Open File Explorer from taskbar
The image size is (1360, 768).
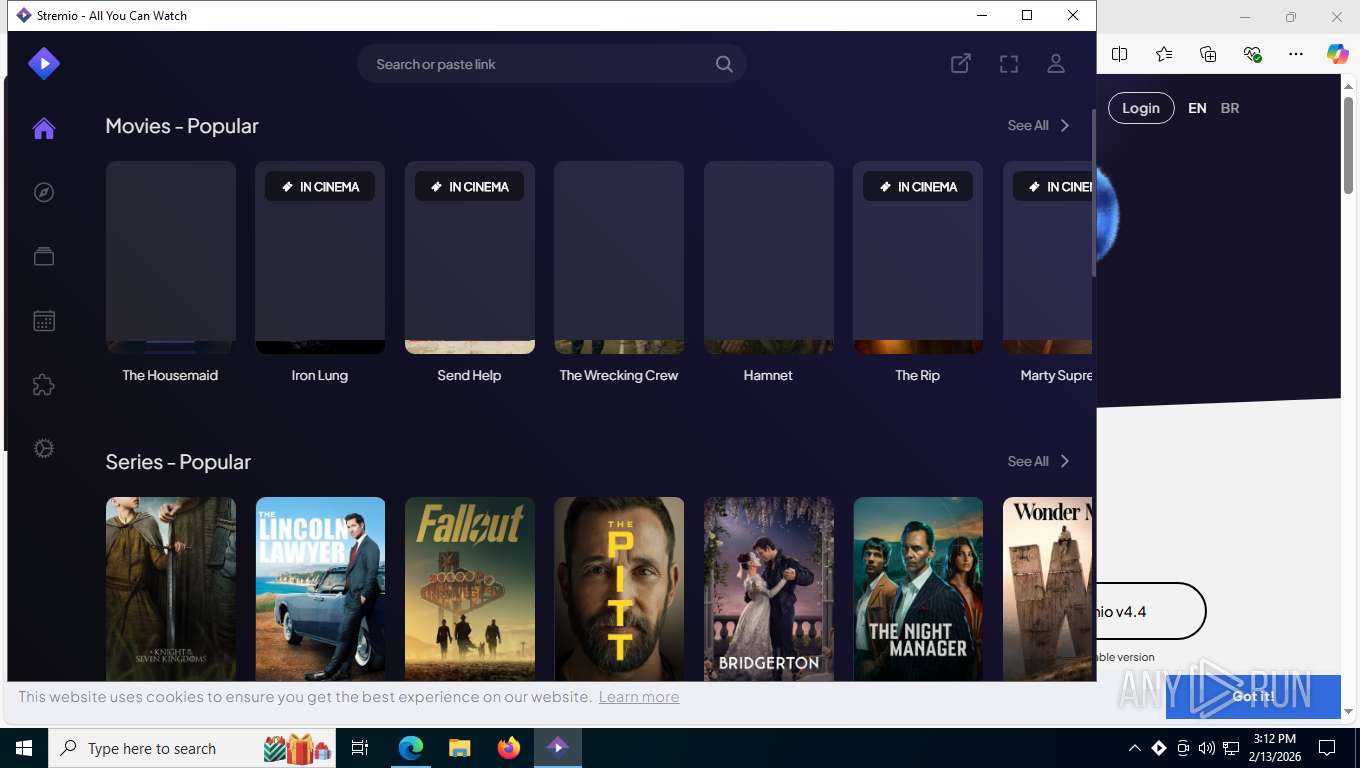[459, 748]
